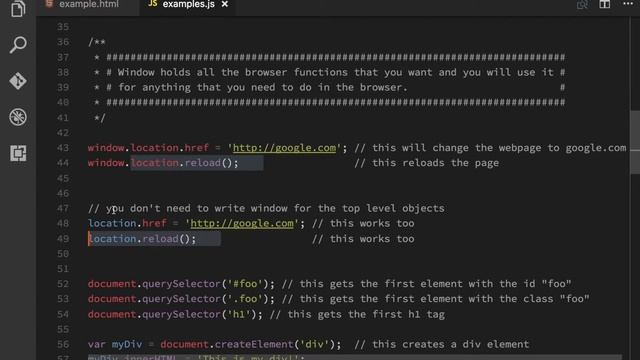
Task: Open the Explorer files panel
Action: (18, 9)
